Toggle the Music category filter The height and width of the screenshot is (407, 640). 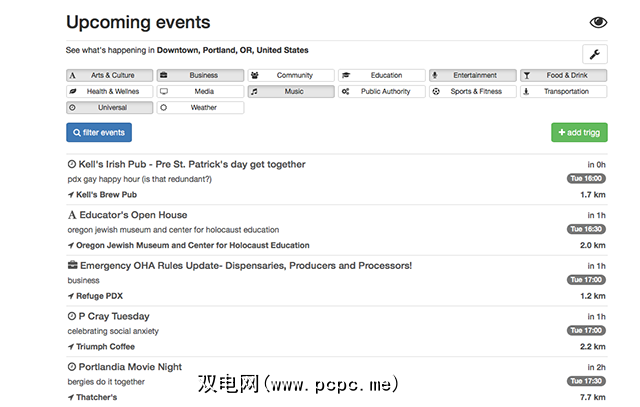290,91
